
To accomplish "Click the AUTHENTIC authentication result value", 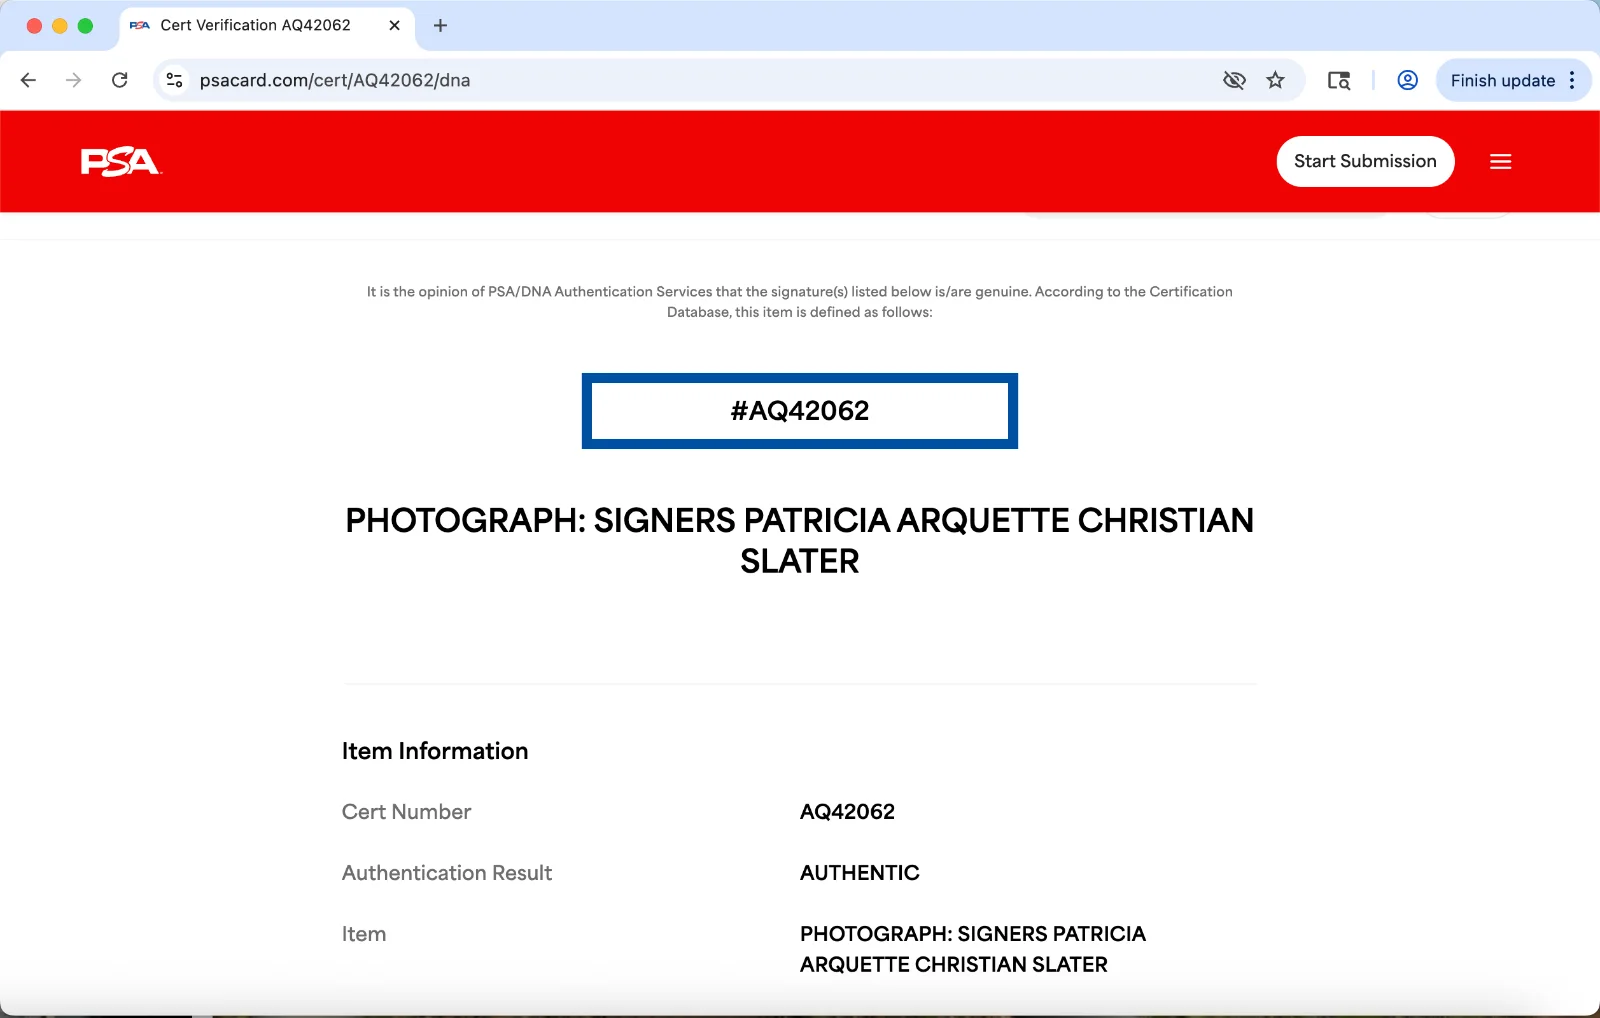I will 860,873.
